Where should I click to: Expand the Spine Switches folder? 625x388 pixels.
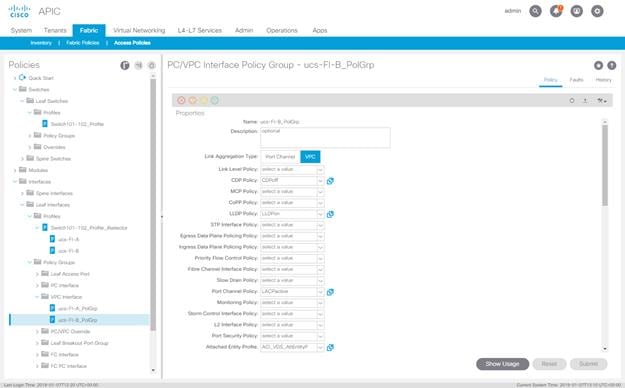point(22,159)
